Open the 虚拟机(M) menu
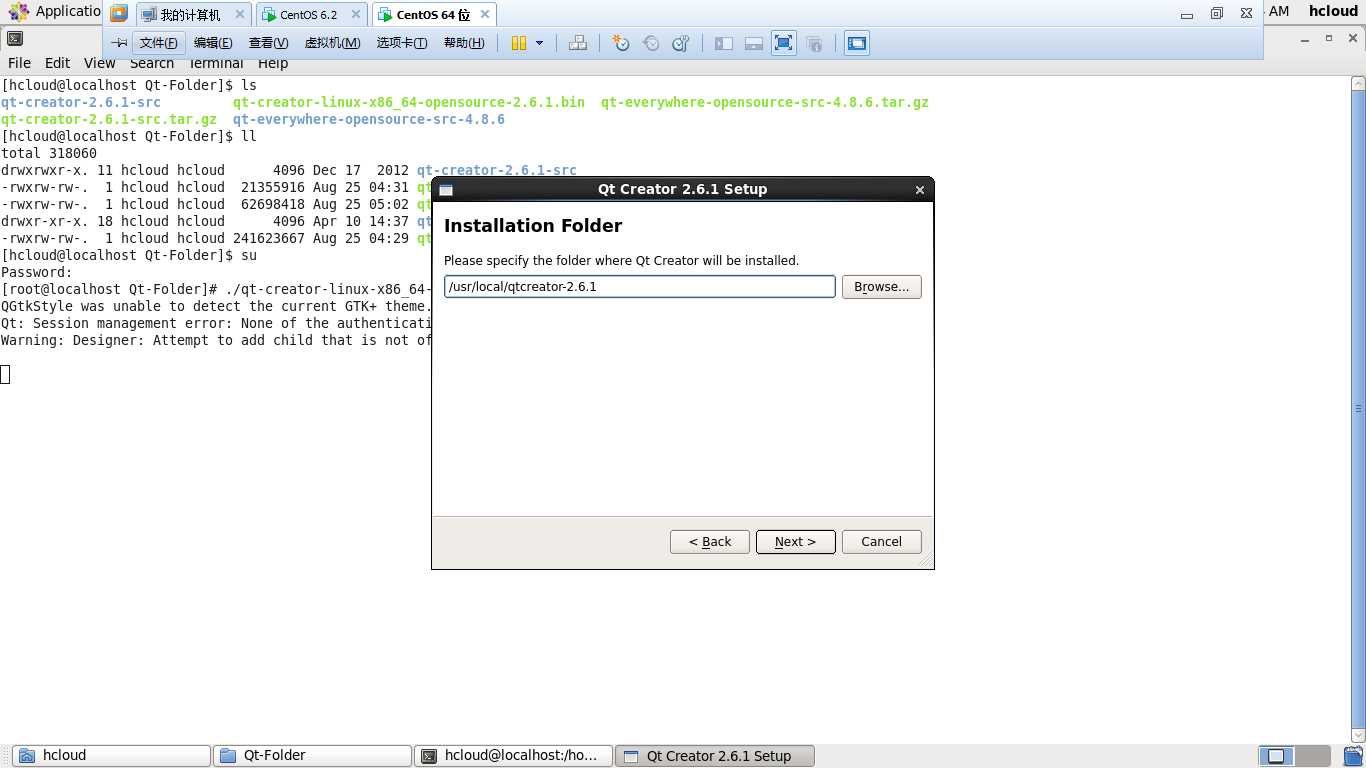Viewport: 1366px width, 768px height. [x=332, y=43]
